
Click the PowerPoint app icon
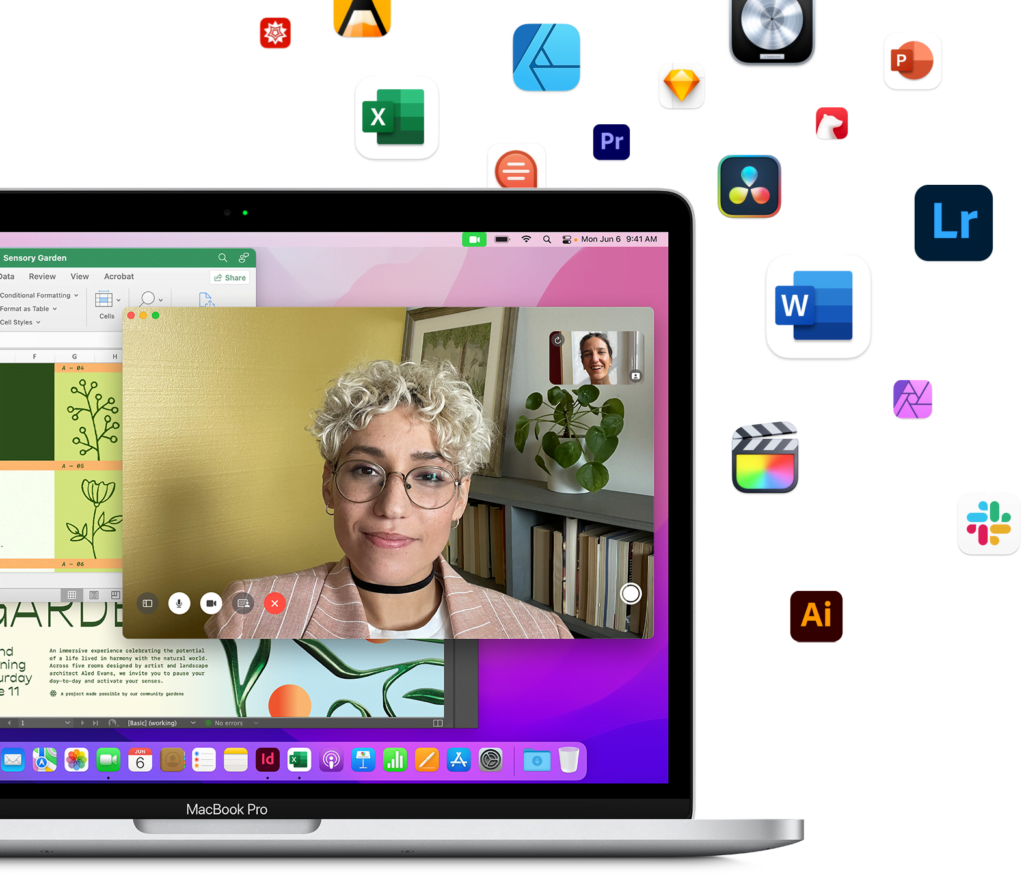click(x=912, y=61)
